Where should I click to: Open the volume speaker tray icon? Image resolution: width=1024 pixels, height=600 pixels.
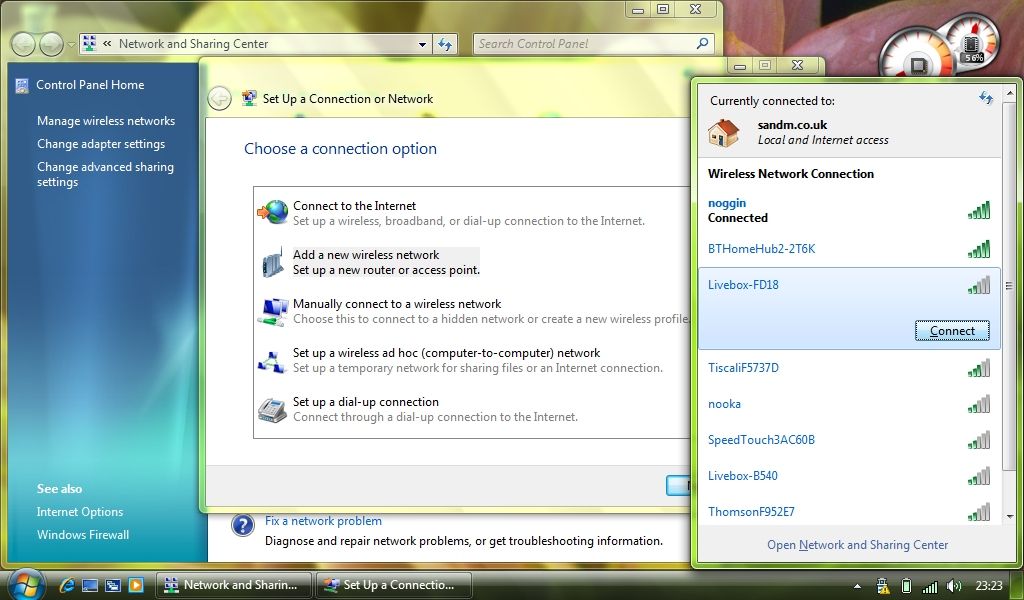[954, 586]
